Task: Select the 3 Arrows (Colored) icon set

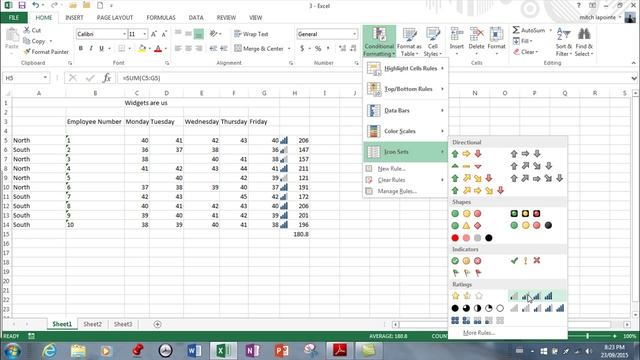Action: 467,154
